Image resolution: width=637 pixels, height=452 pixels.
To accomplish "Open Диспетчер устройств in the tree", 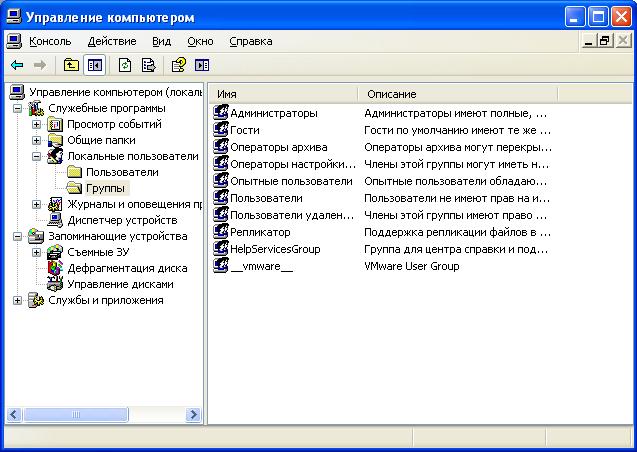I will [x=122, y=221].
